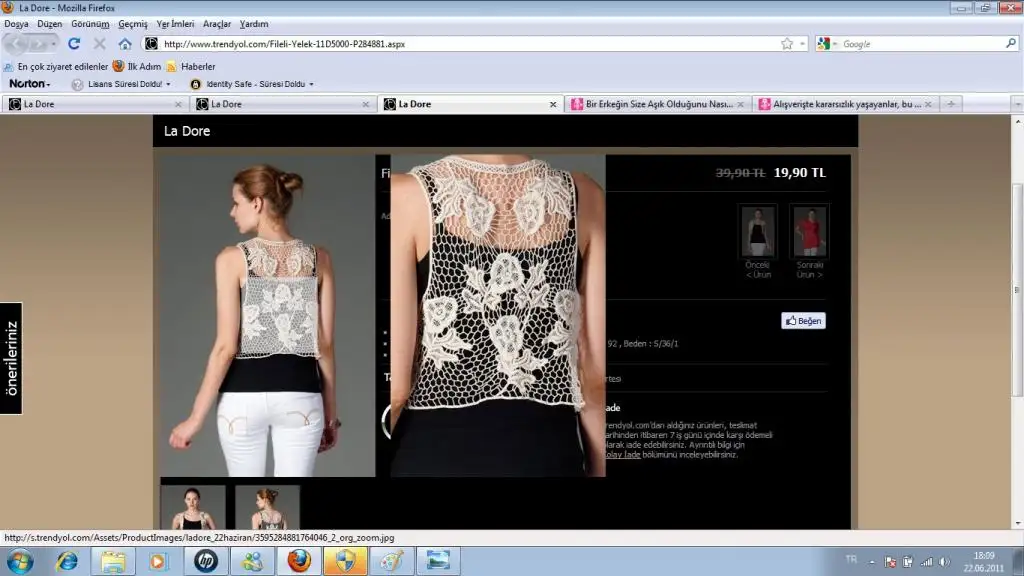Viewport: 1024px width, 576px height.
Task: Bookmark page using the star icon
Action: coord(787,44)
